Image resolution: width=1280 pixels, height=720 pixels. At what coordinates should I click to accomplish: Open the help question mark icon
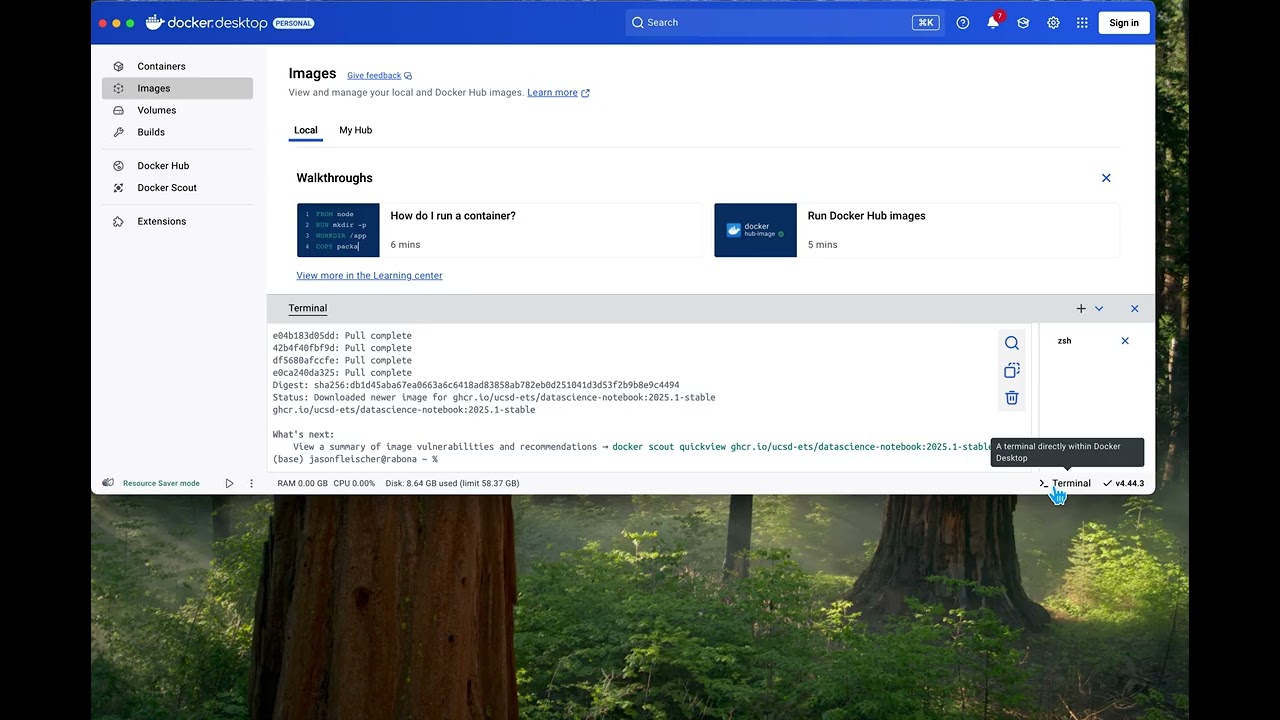[x=963, y=23]
